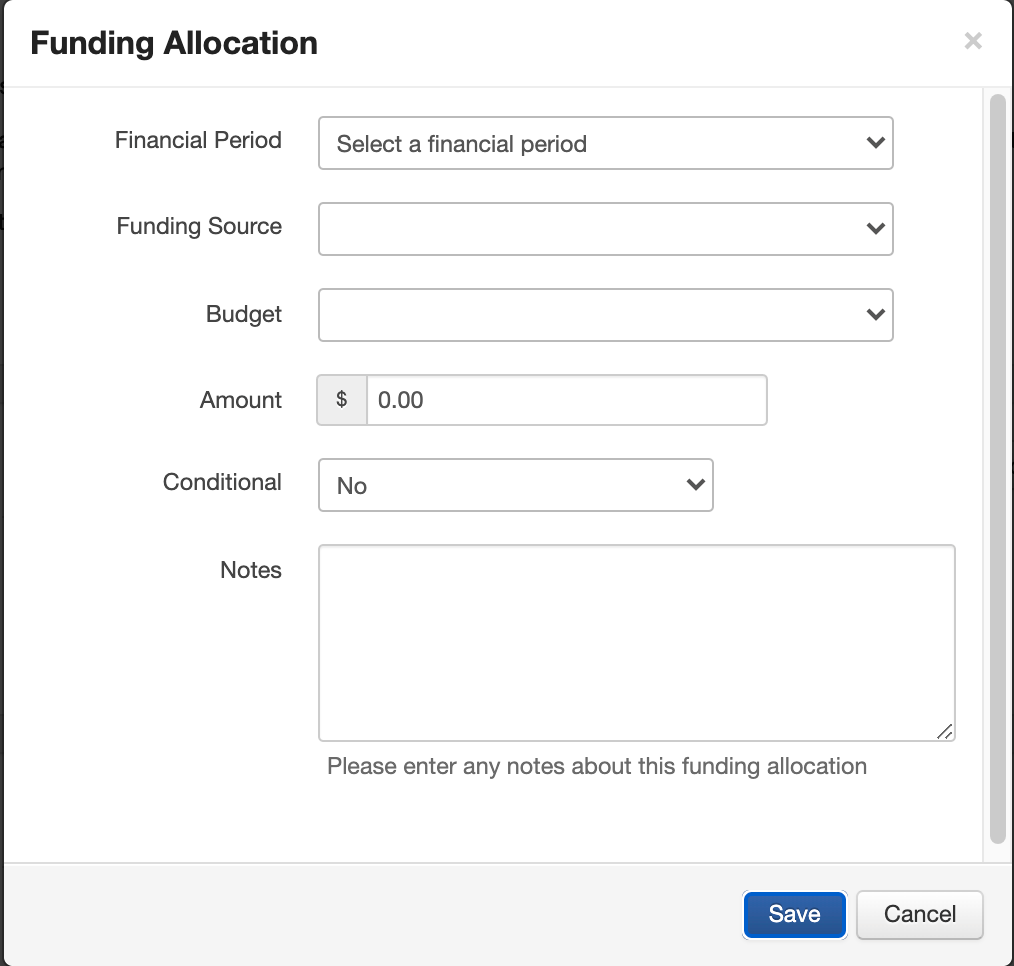
Task: Open the Conditional dropdown showing No
Action: coord(515,486)
